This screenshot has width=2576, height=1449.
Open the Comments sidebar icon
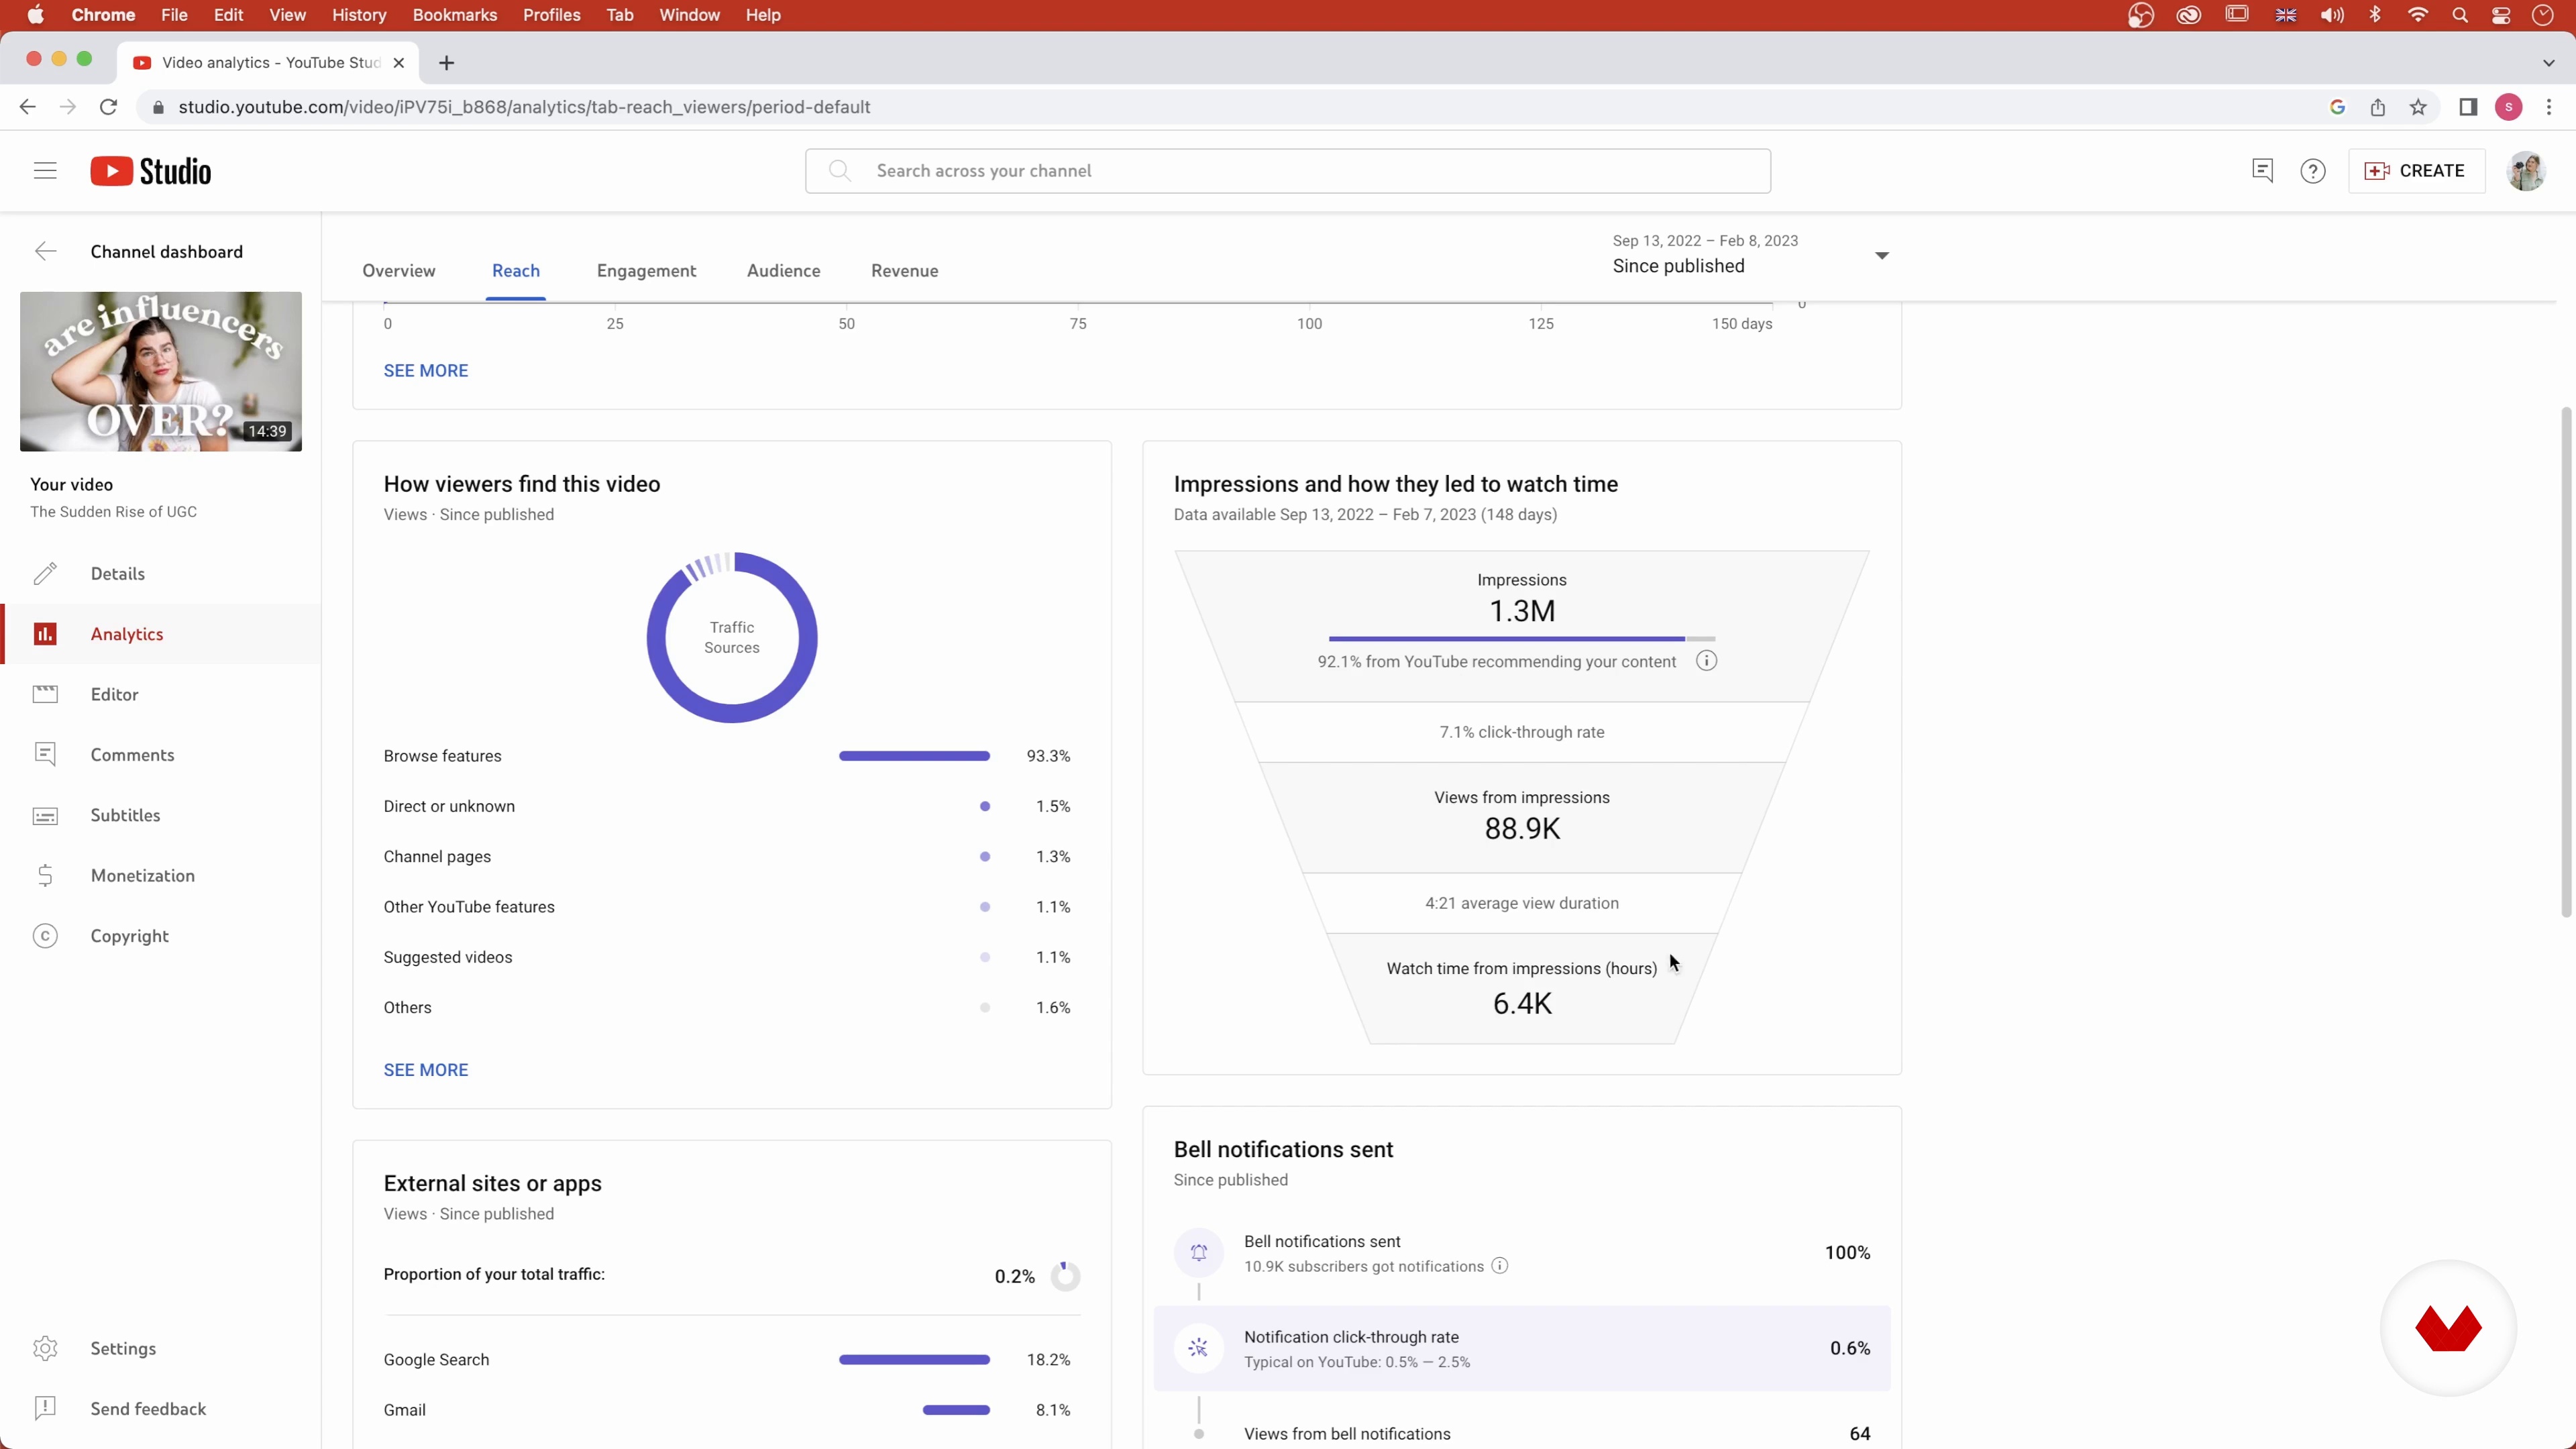click(x=45, y=755)
